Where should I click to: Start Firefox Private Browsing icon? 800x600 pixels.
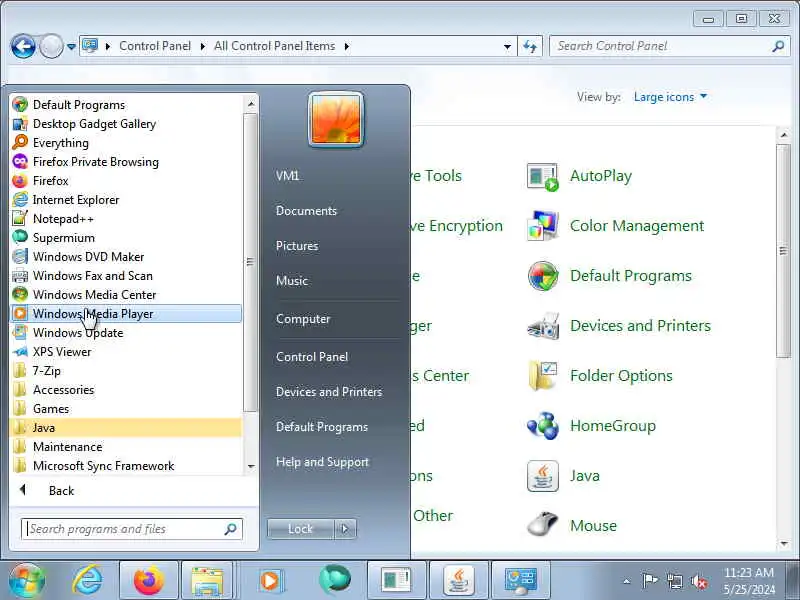[20, 162]
